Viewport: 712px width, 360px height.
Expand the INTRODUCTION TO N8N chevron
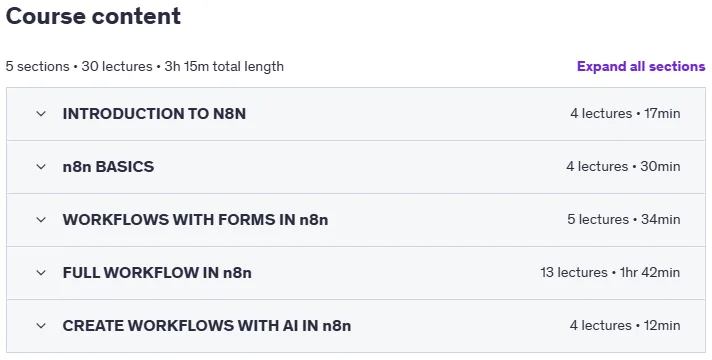[41, 113]
